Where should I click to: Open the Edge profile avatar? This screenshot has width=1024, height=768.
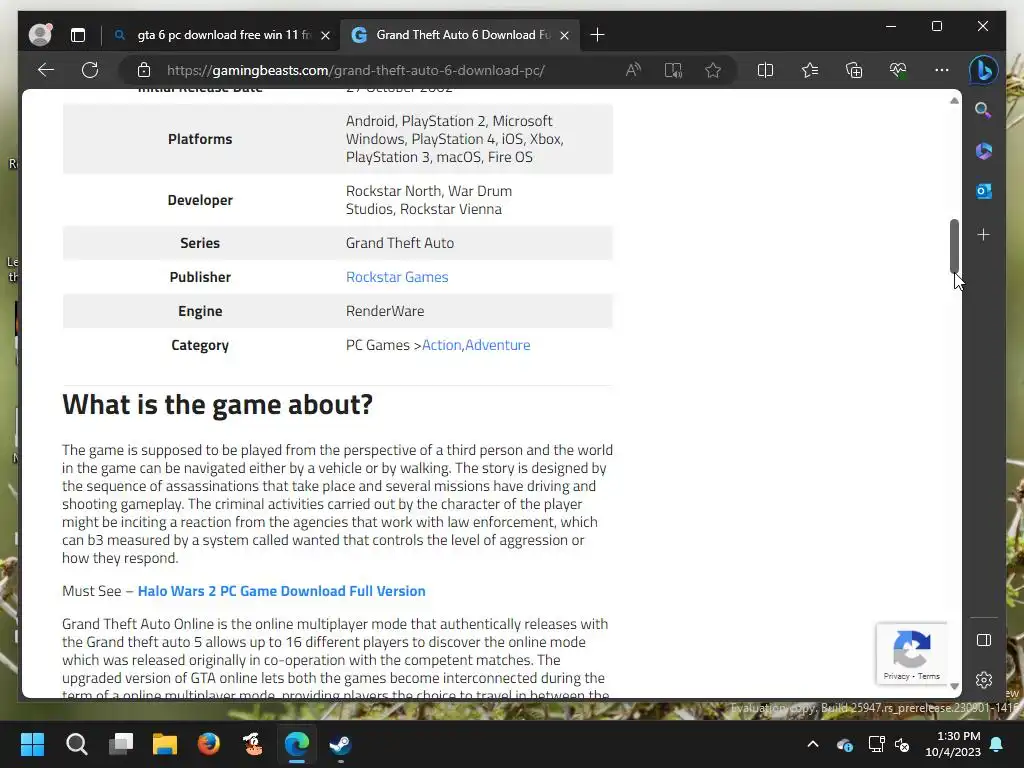click(x=40, y=35)
